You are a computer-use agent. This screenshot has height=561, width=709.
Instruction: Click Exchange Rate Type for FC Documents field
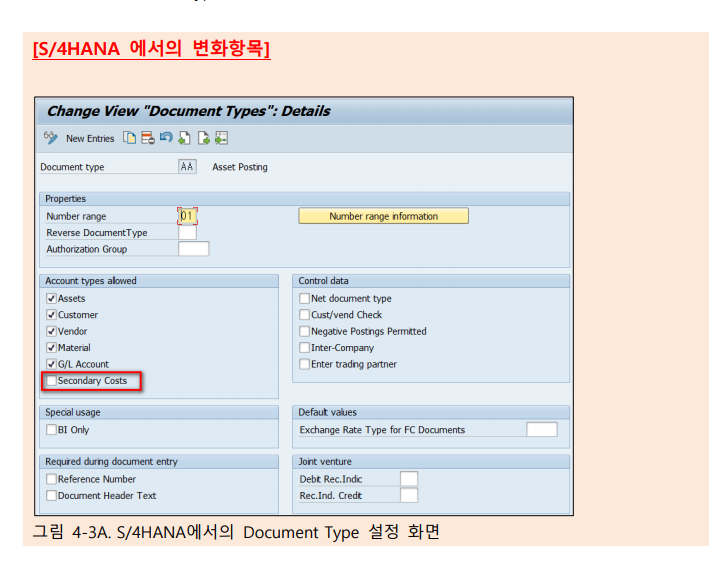pos(542,429)
